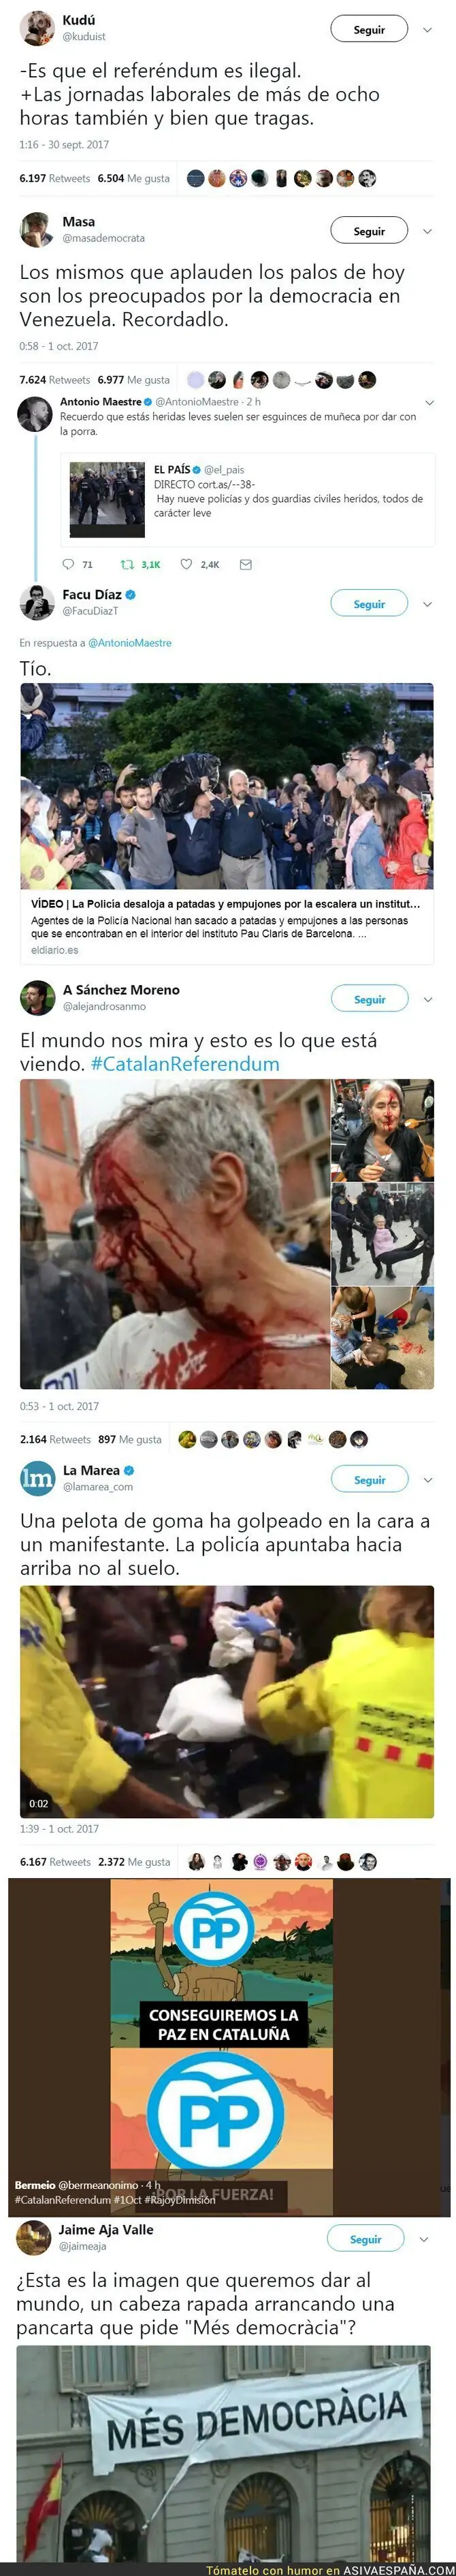Open chevron menu on La Marea tweet
456x2576 pixels.
coord(428,1479)
